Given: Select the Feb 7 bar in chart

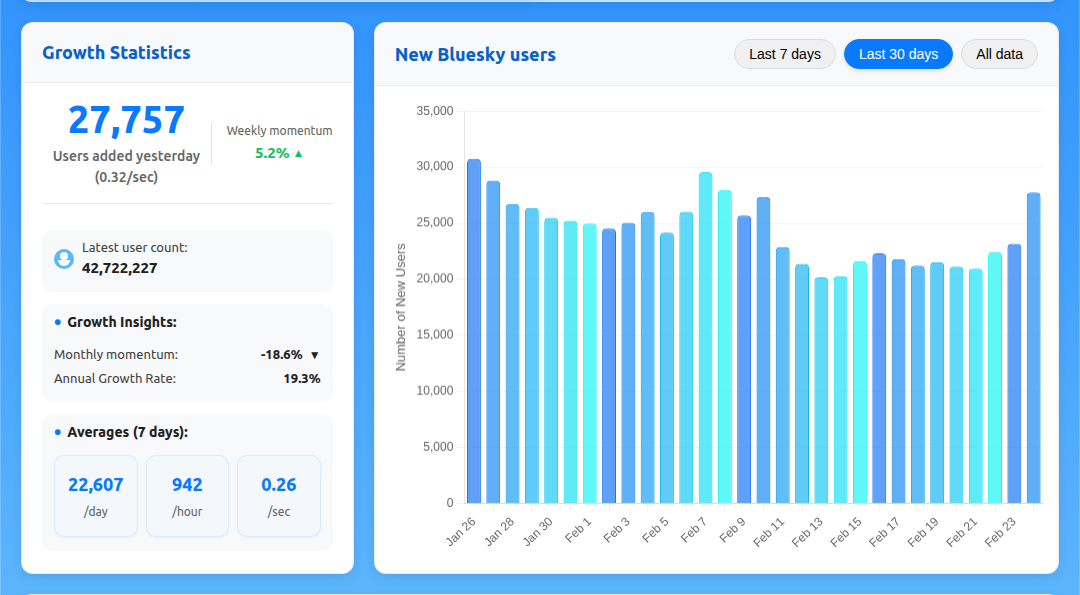Looking at the screenshot, I should [705, 338].
